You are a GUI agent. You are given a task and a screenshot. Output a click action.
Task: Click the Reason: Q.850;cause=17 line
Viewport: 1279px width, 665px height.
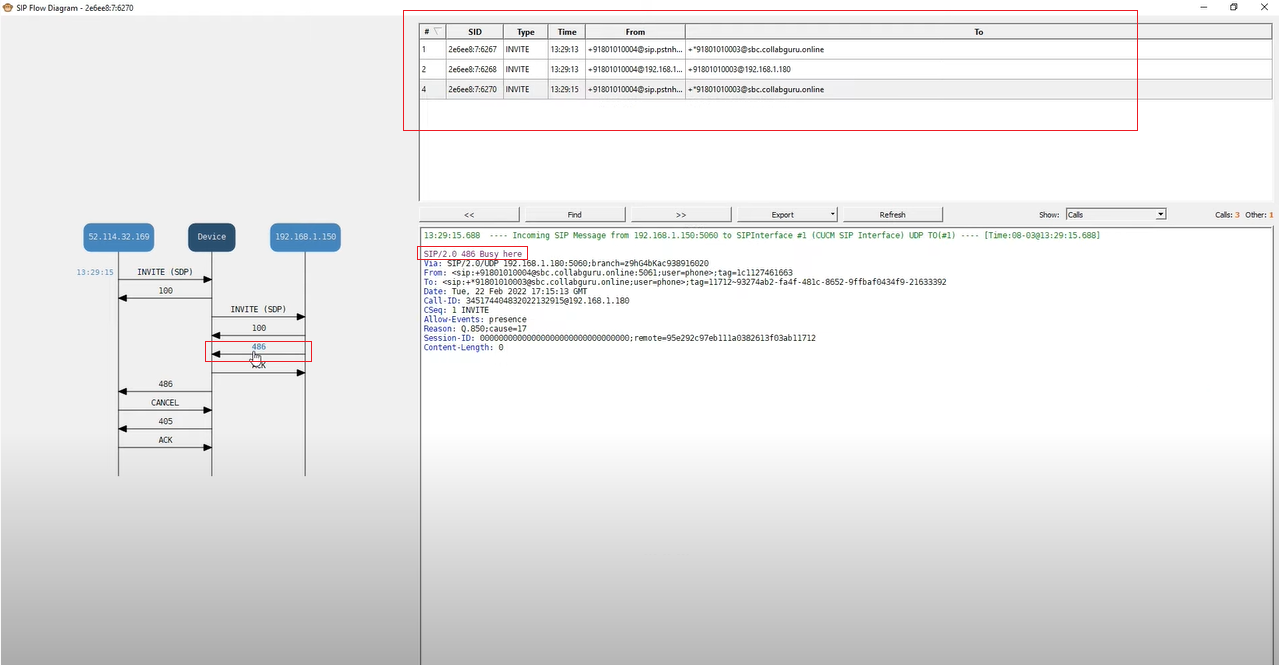[x=476, y=328]
